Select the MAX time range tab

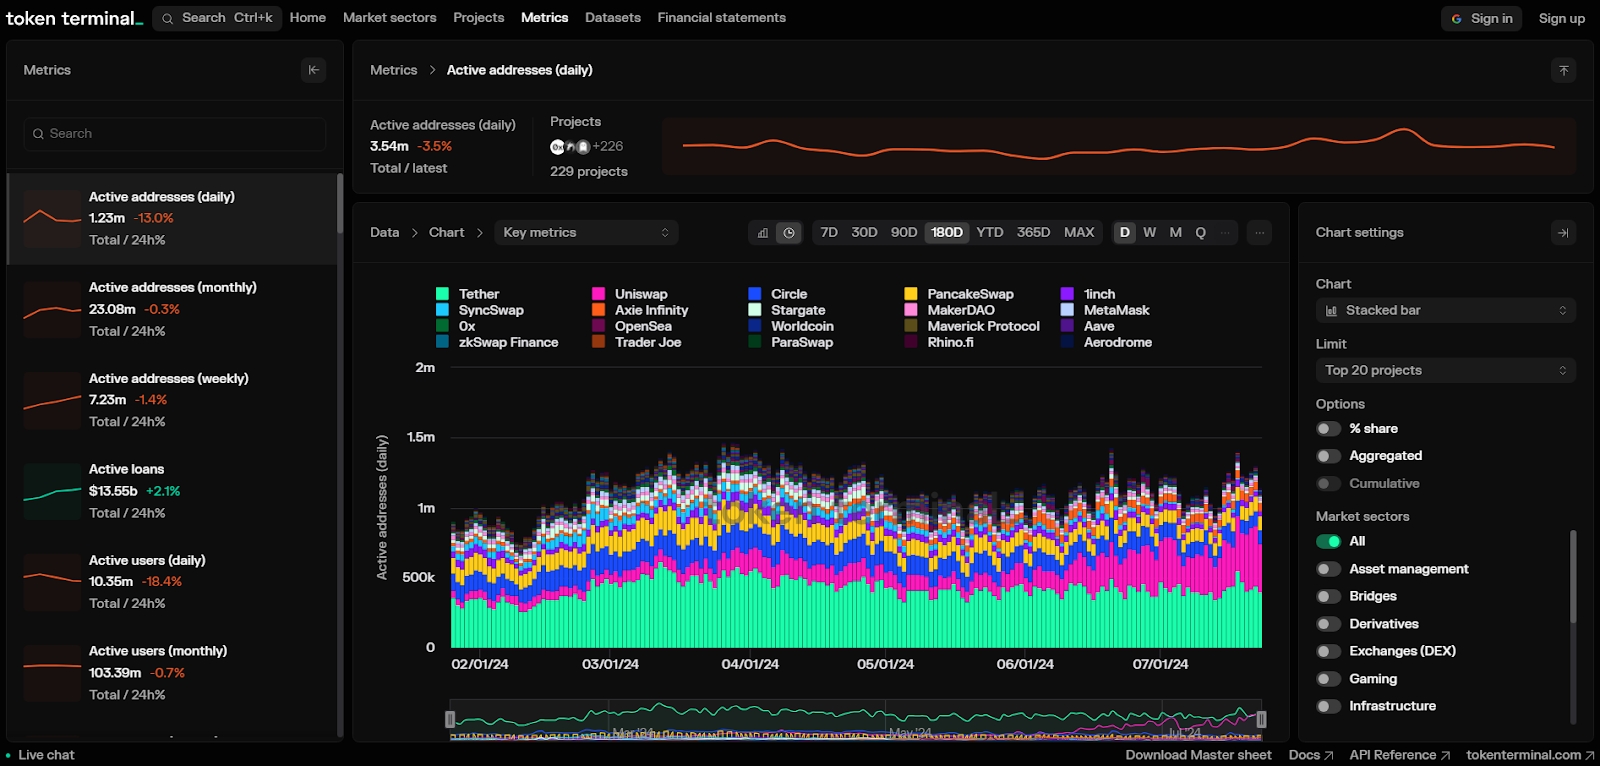coord(1079,233)
